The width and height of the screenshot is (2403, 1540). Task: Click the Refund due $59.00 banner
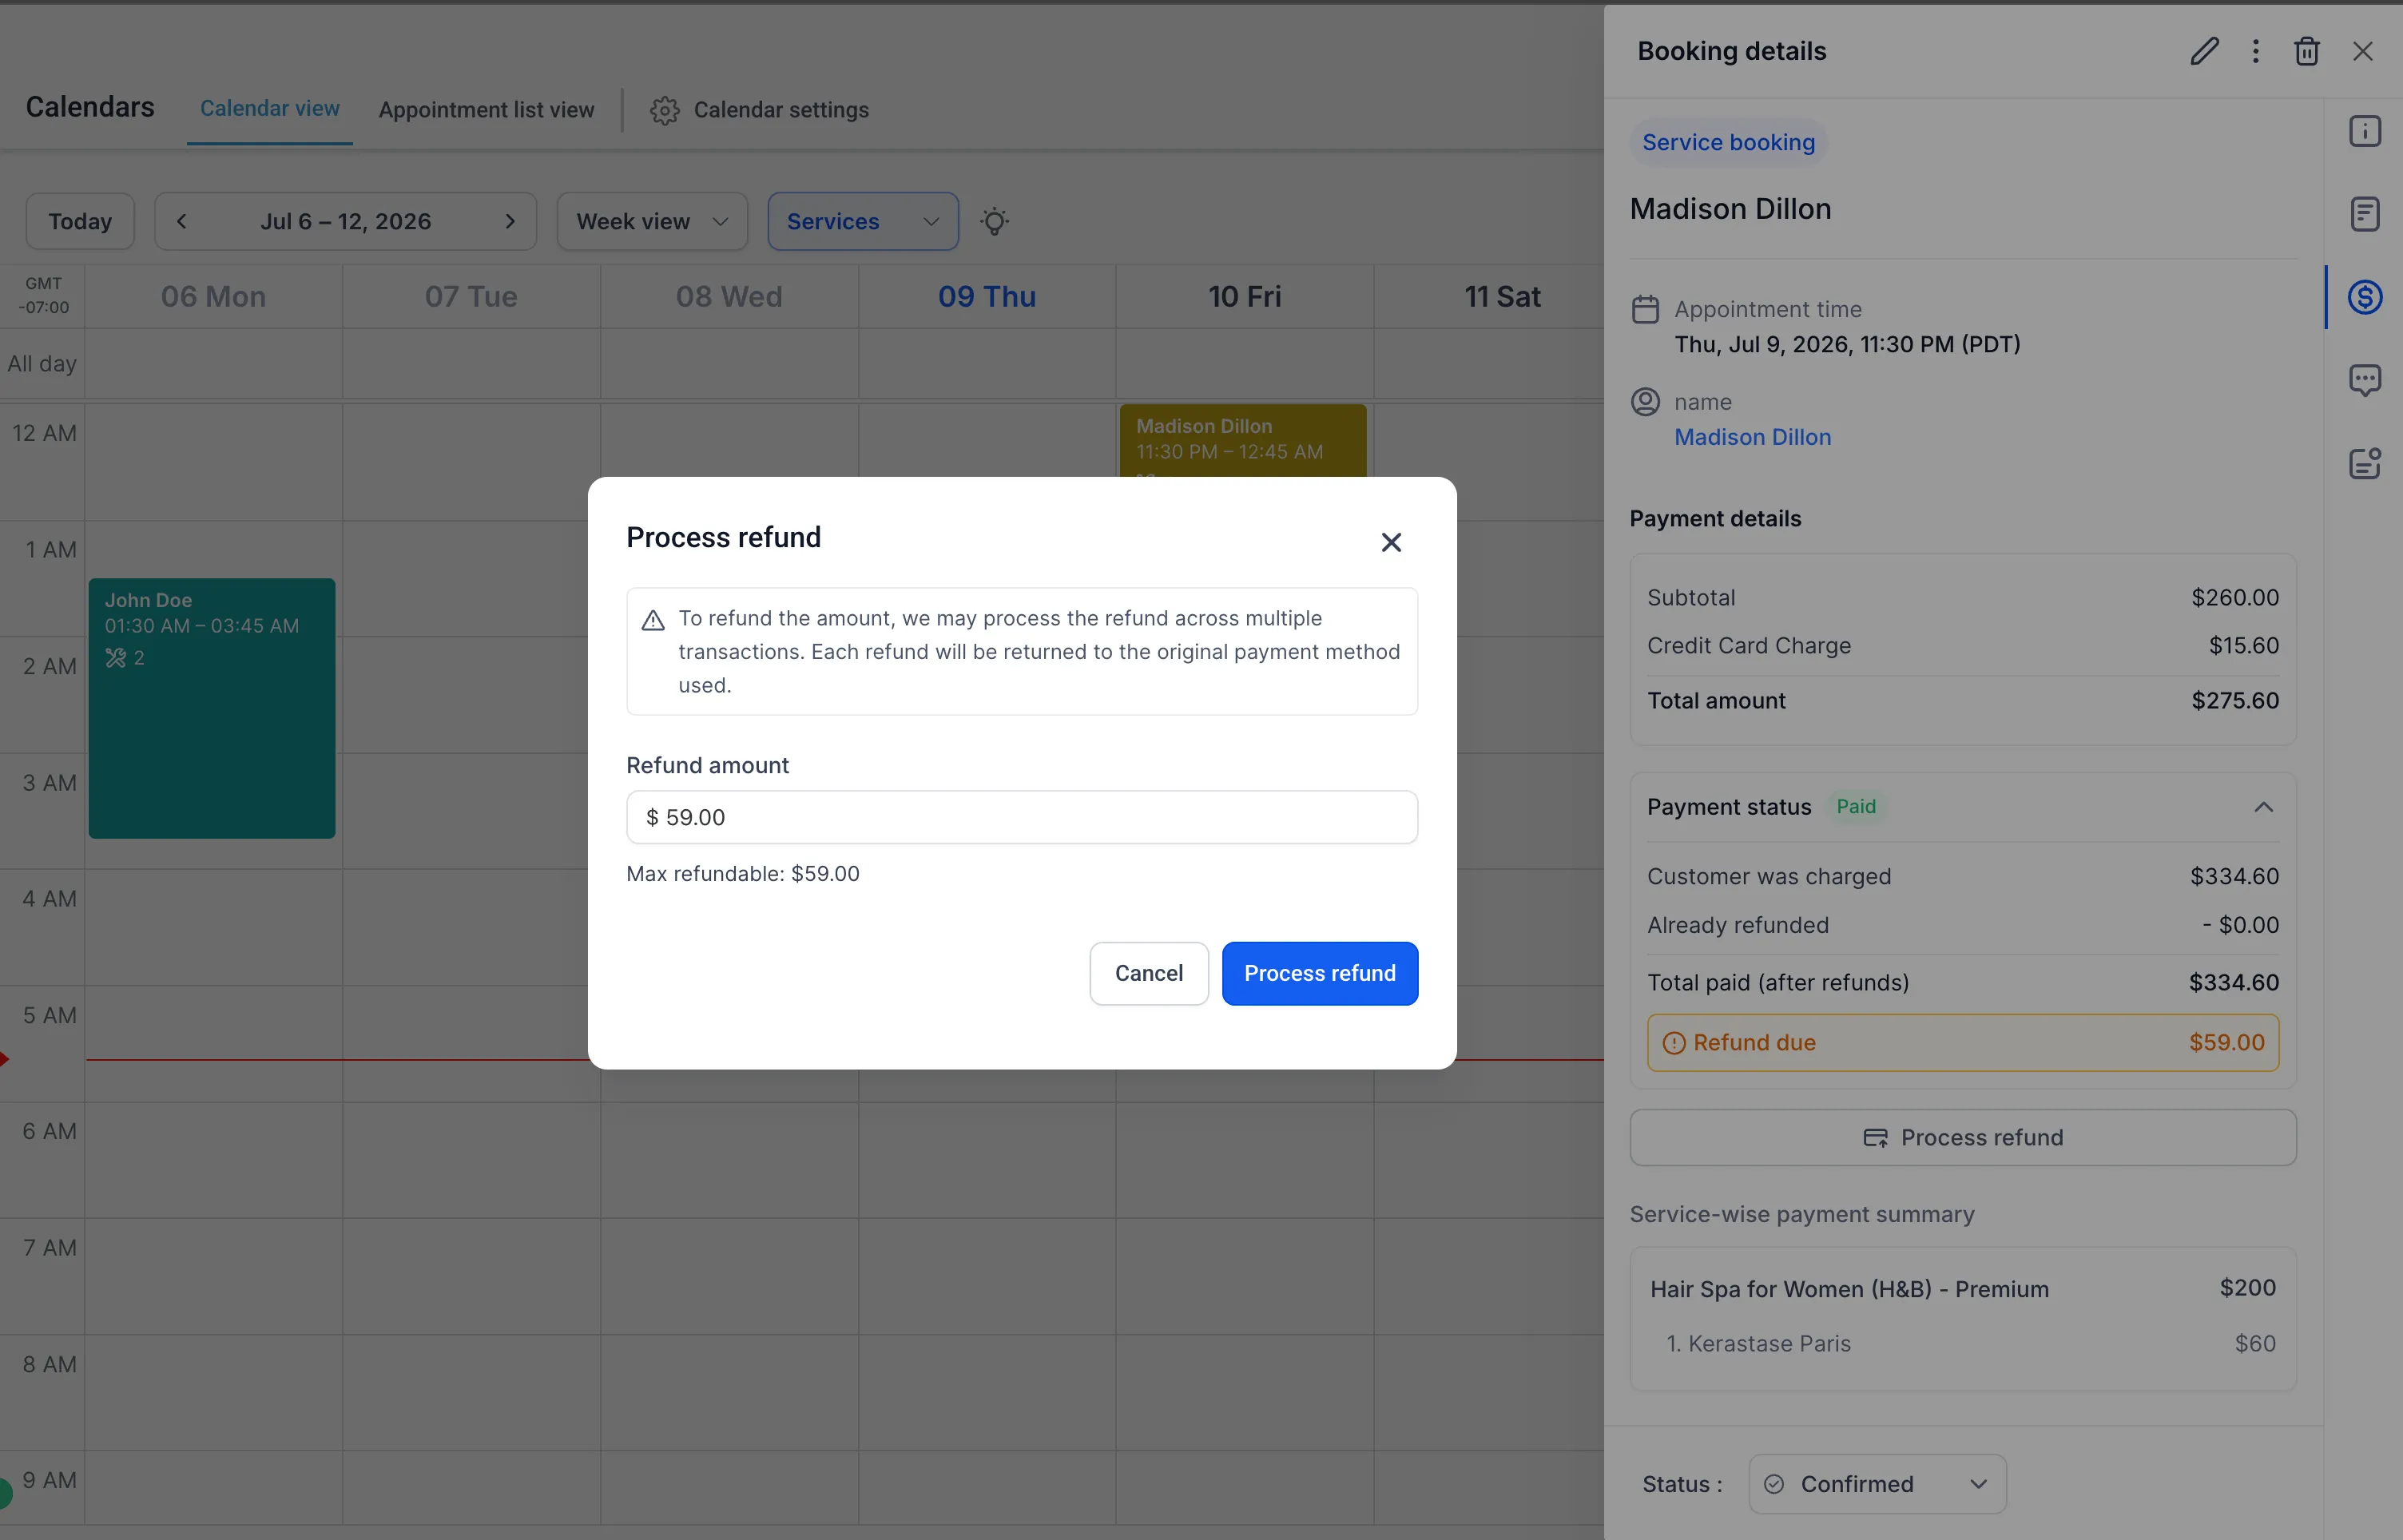[x=1962, y=1042]
